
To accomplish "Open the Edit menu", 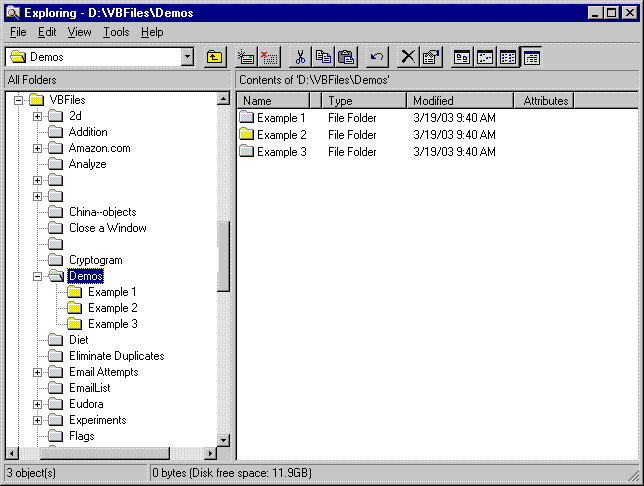I will [47, 32].
